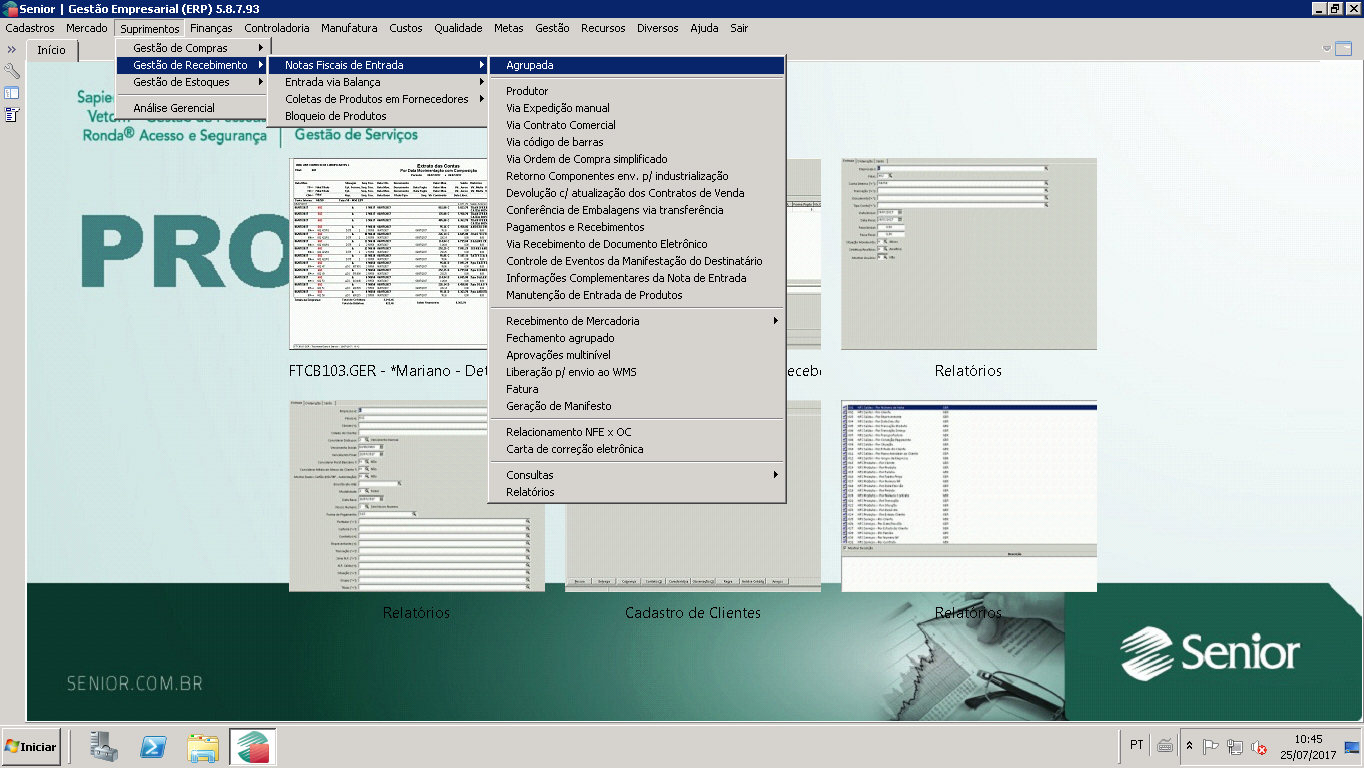
Task: Expand the Consultas submenu
Action: point(637,475)
